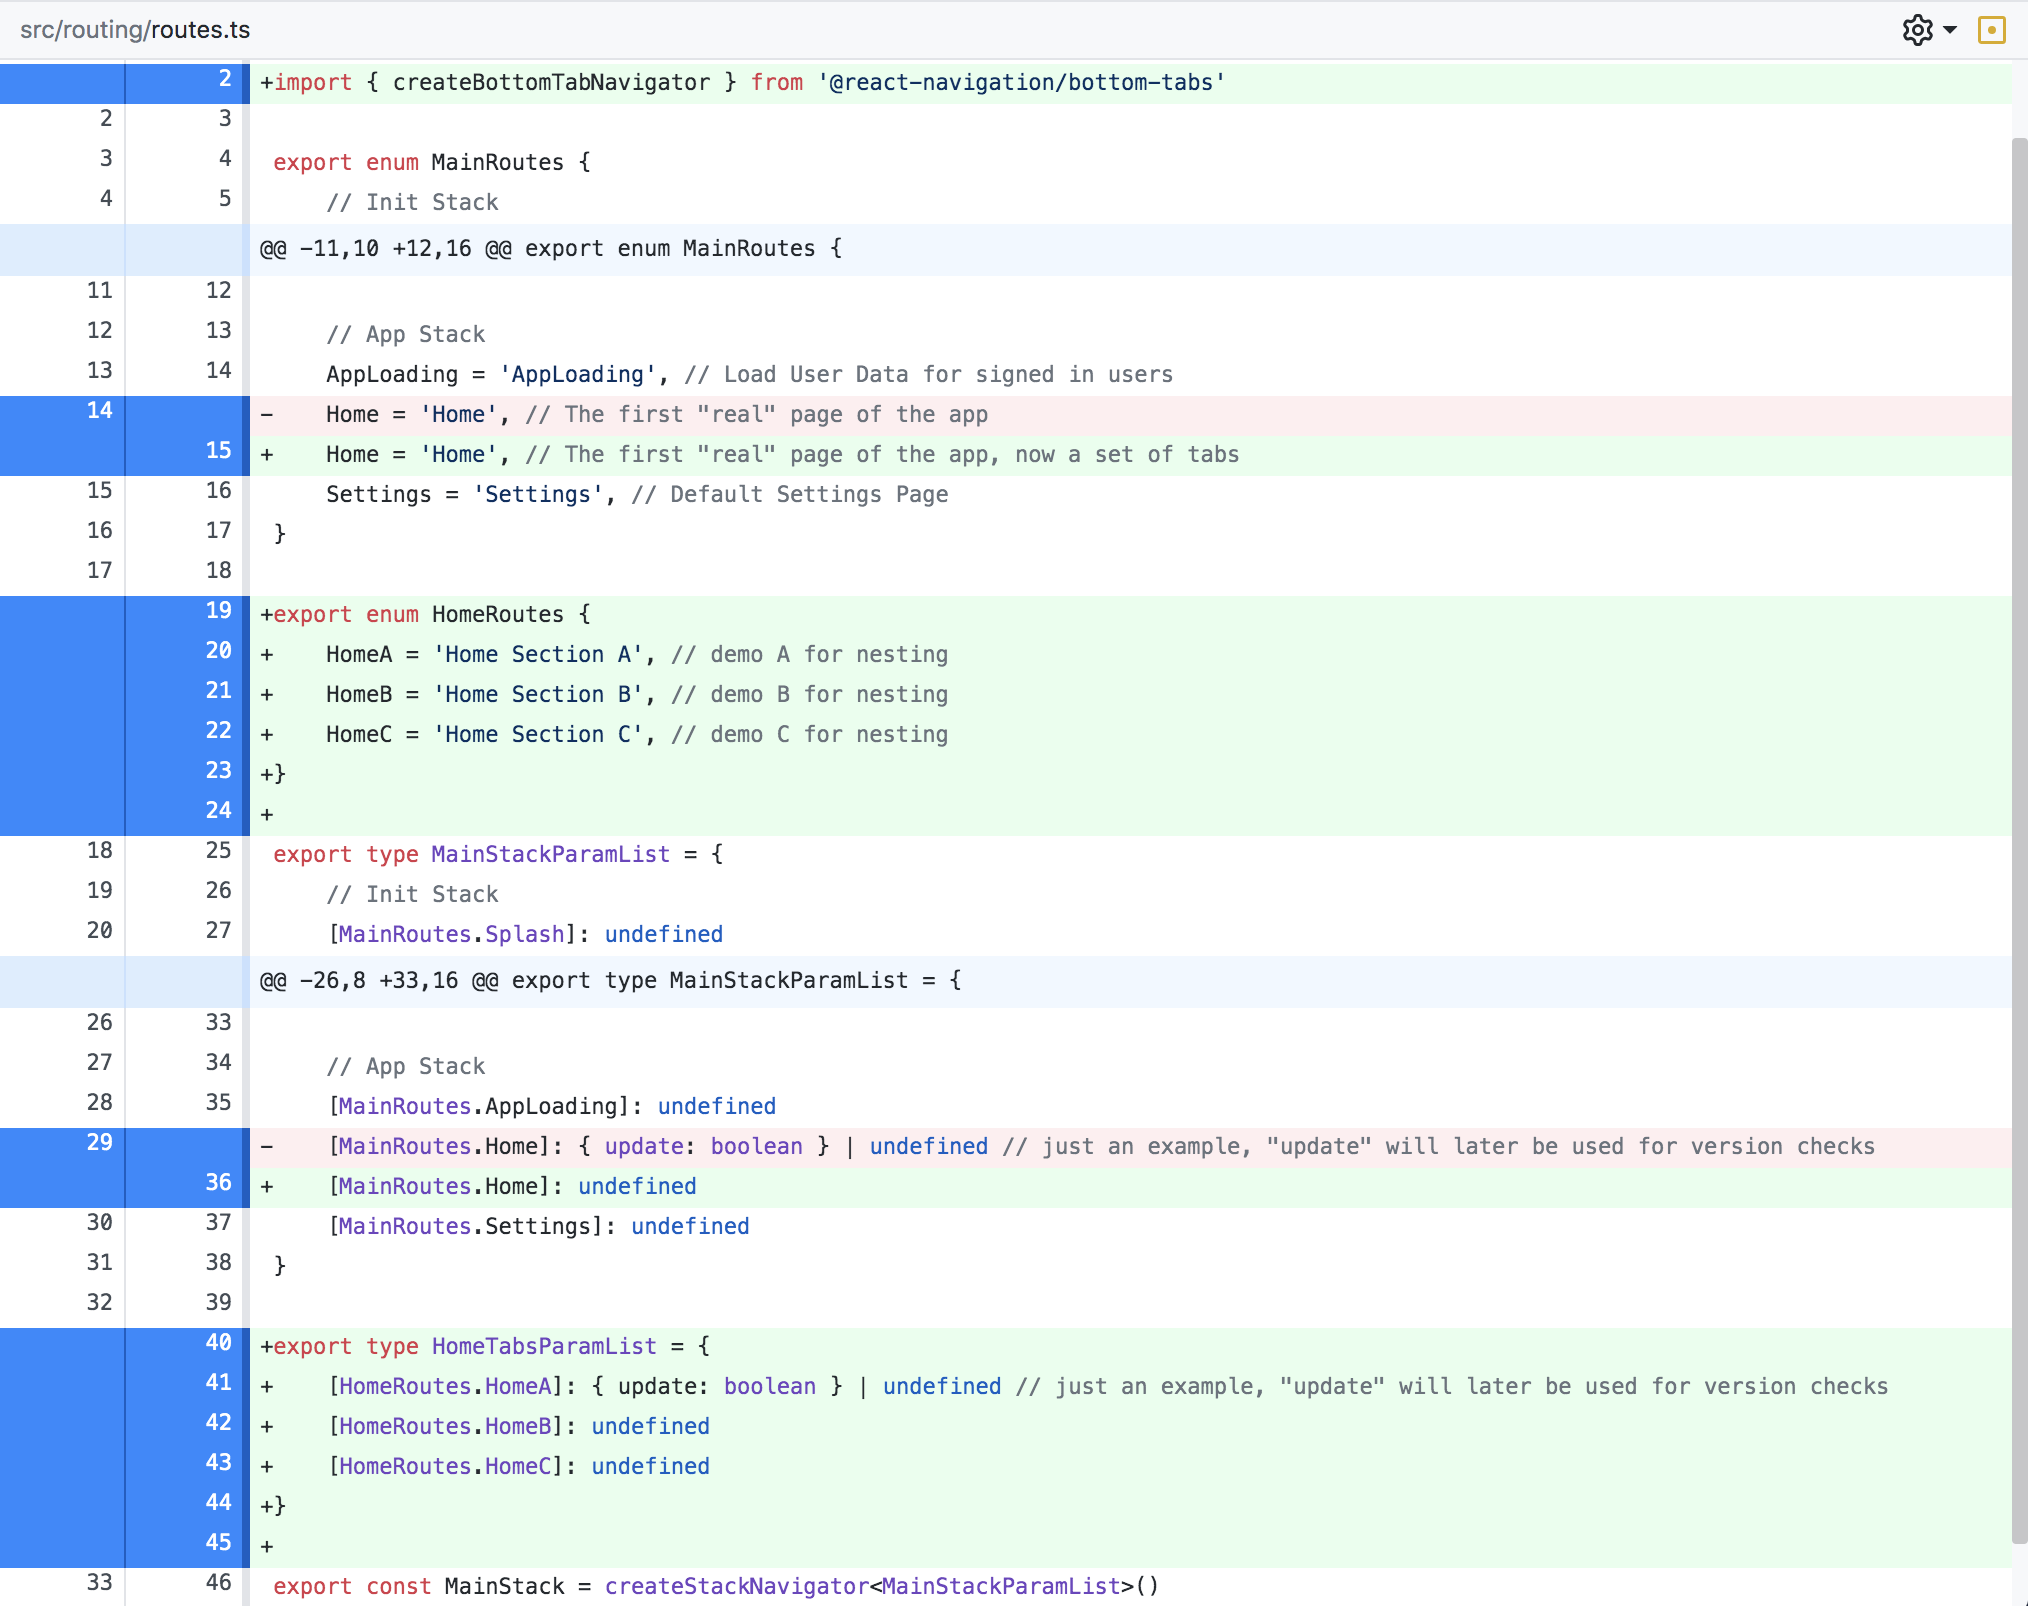The height and width of the screenshot is (1606, 2028).
Task: Click the 'export enum MainRoutes {' line
Action: 1130,163
